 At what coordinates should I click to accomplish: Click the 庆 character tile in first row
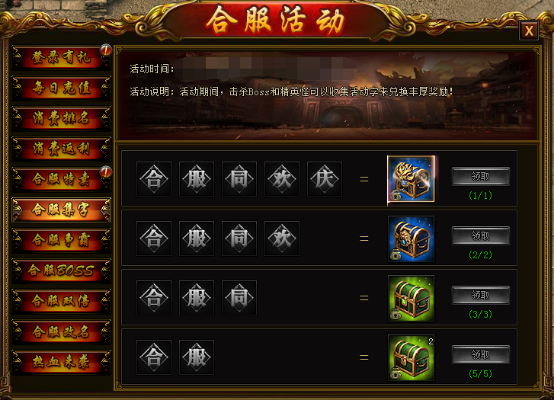click(x=324, y=179)
